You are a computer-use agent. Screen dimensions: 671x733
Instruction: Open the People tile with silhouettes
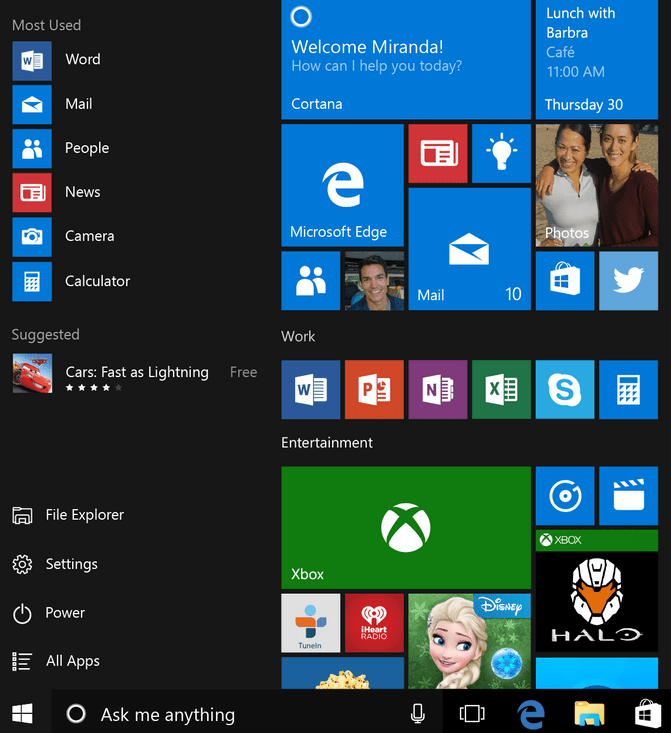(310, 280)
